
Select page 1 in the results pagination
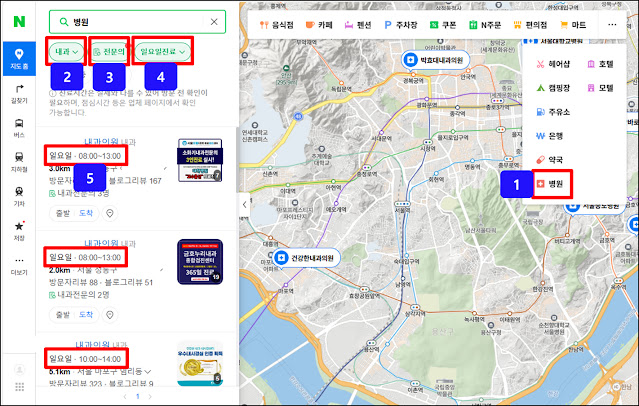pos(138,396)
